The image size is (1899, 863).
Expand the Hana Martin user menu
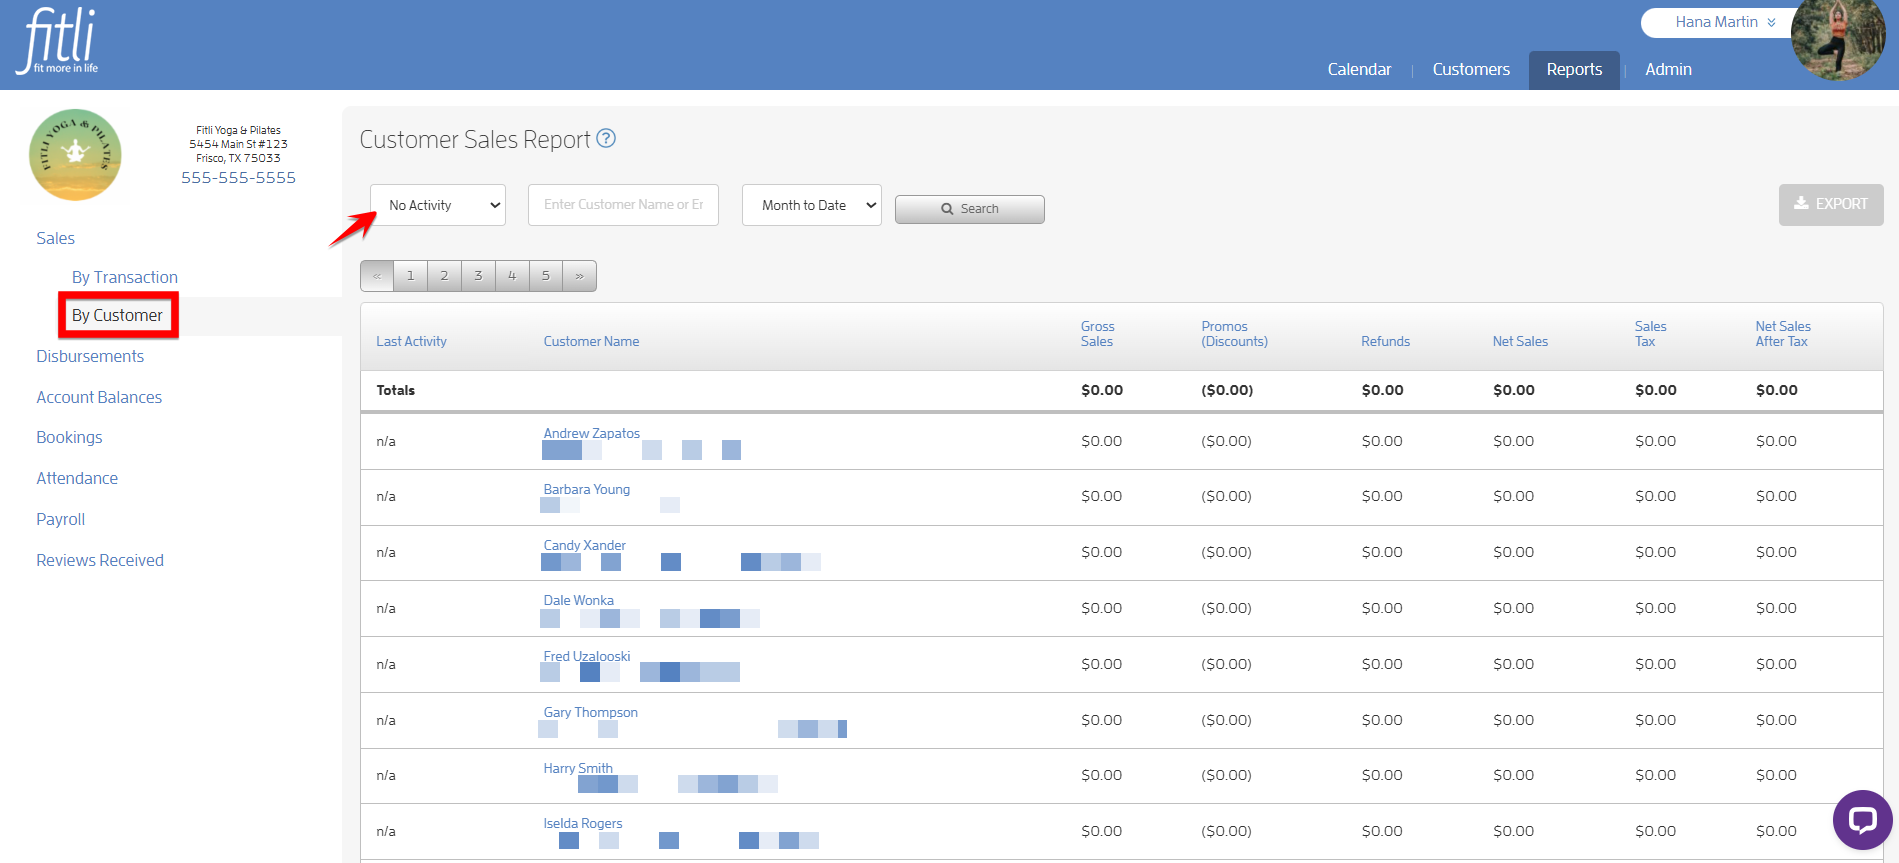(x=1725, y=22)
